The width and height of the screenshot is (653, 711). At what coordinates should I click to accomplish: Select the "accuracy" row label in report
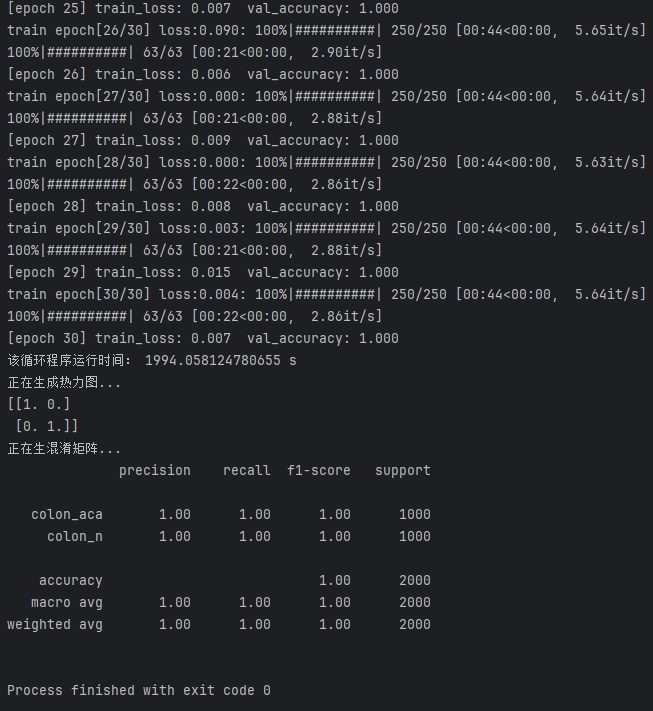coord(70,580)
